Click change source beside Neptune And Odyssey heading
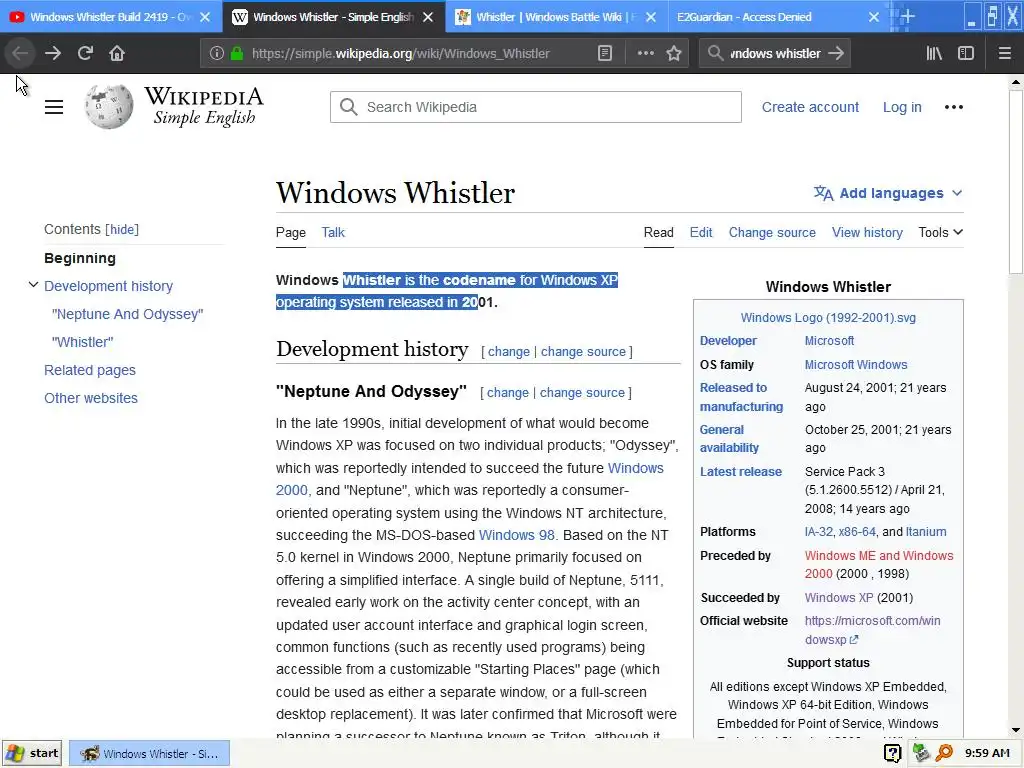Image resolution: width=1024 pixels, height=768 pixels. (x=582, y=393)
